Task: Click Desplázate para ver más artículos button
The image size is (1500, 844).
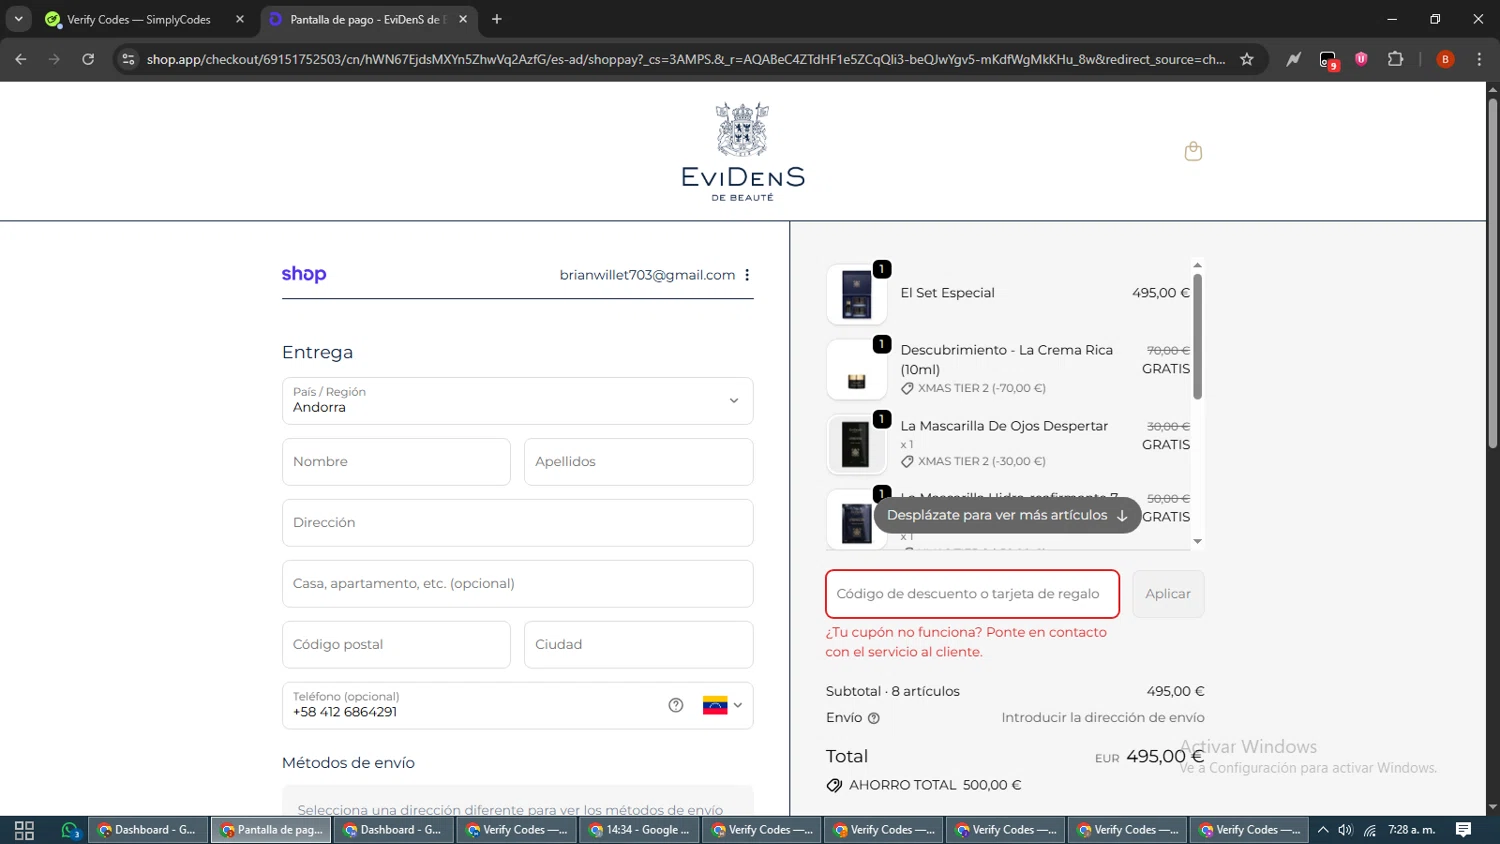Action: [x=1007, y=515]
